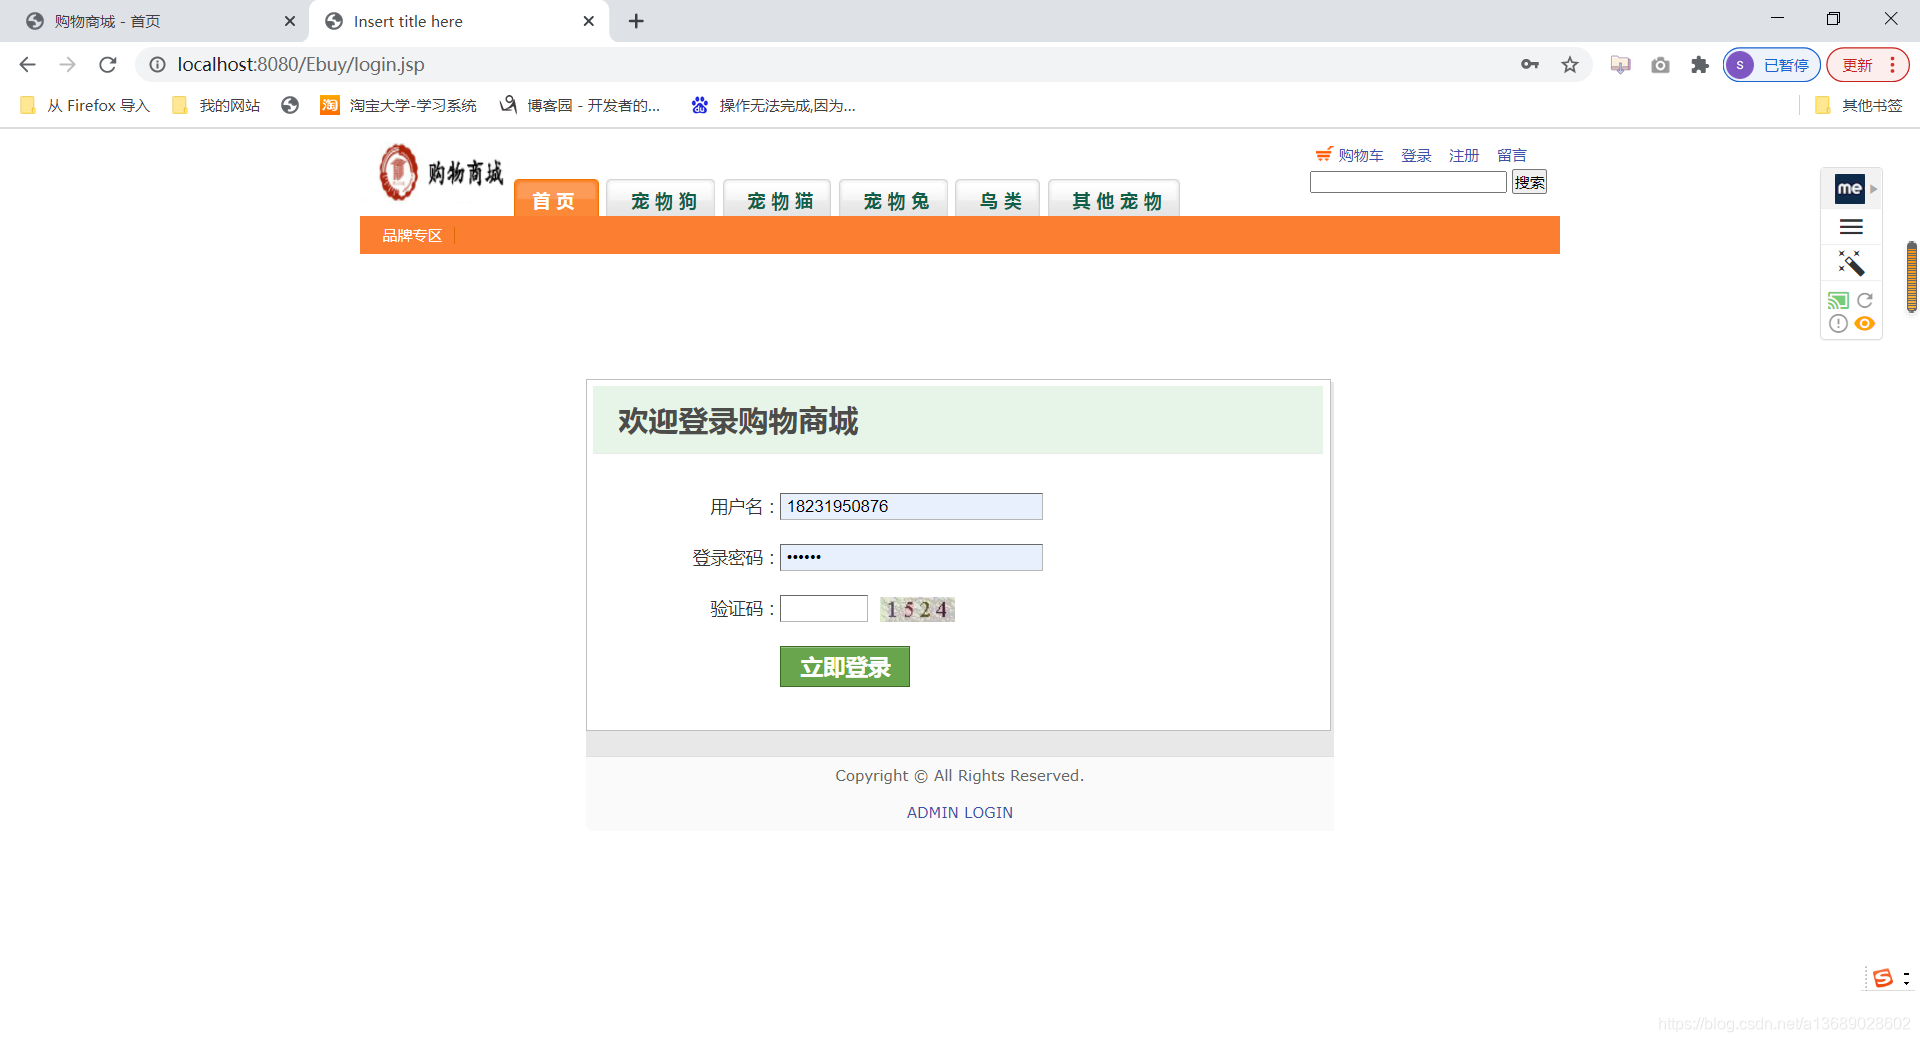Select the magic wand tool icon
Image resolution: width=1920 pixels, height=1042 pixels.
(1851, 263)
